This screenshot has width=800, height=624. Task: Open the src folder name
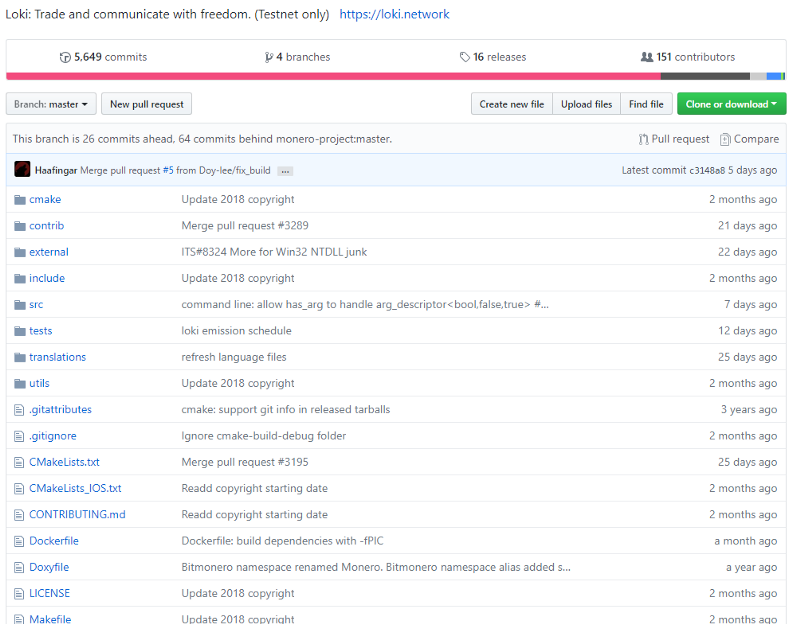coord(36,305)
